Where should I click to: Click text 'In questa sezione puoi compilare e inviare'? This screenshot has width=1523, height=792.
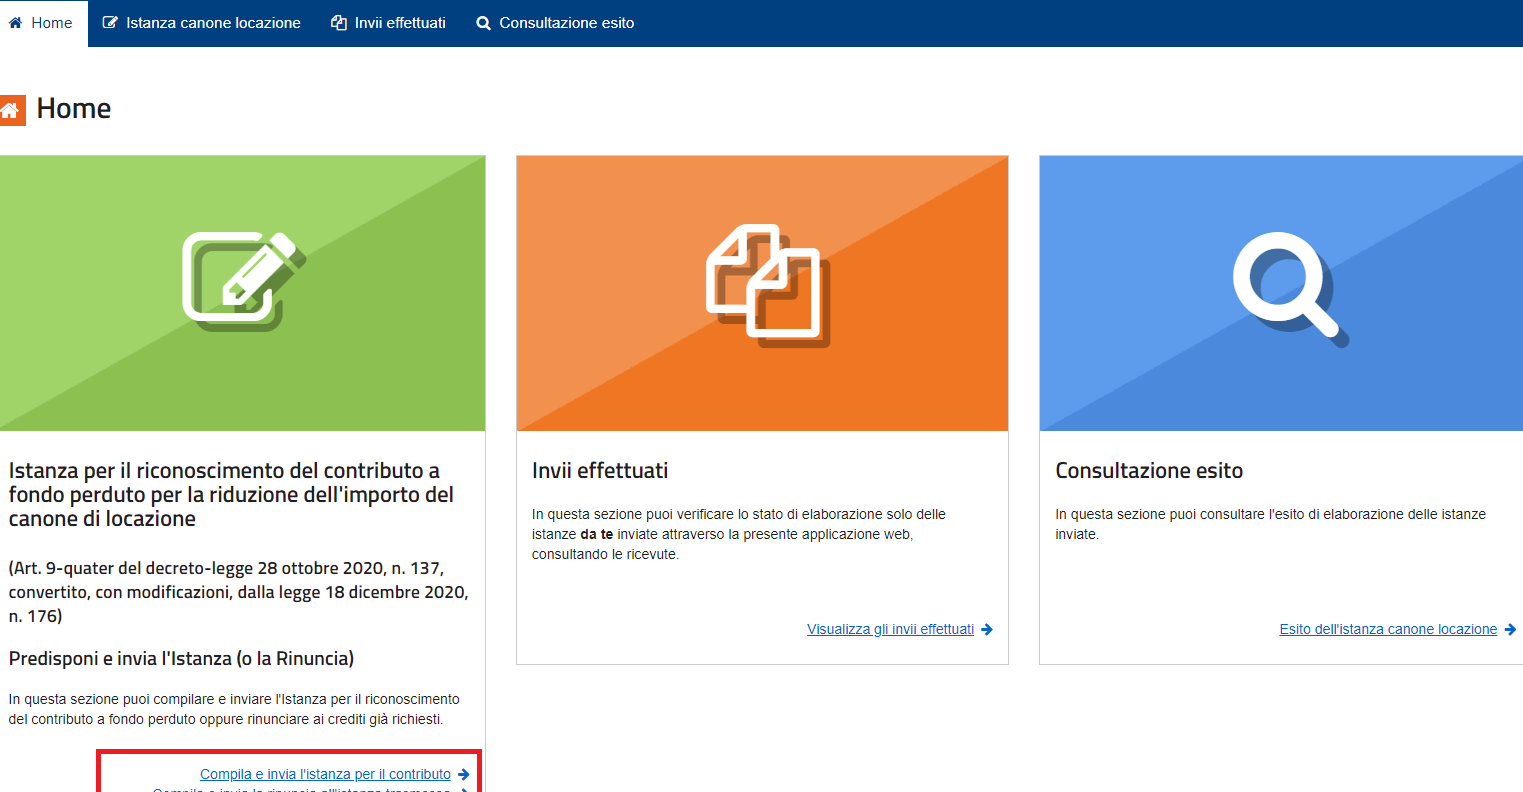coord(234,709)
